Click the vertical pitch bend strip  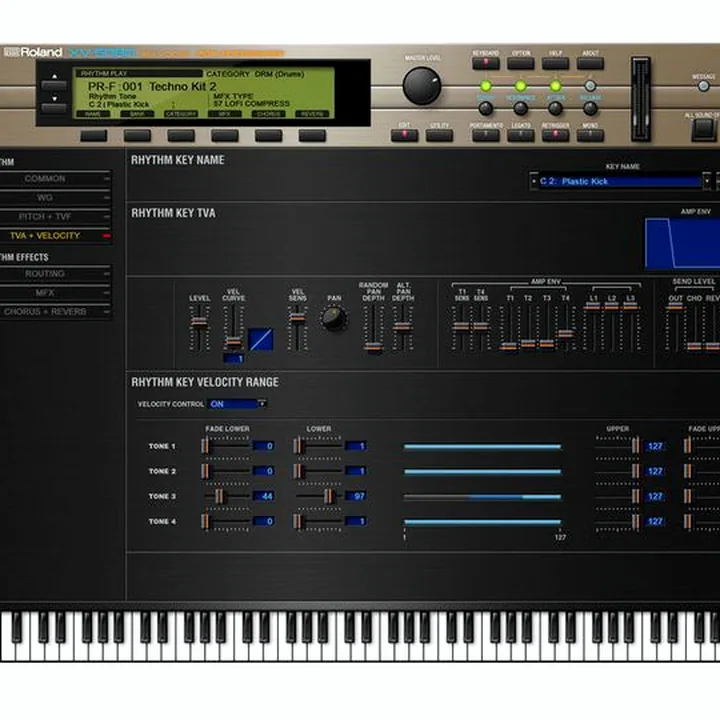click(x=641, y=98)
